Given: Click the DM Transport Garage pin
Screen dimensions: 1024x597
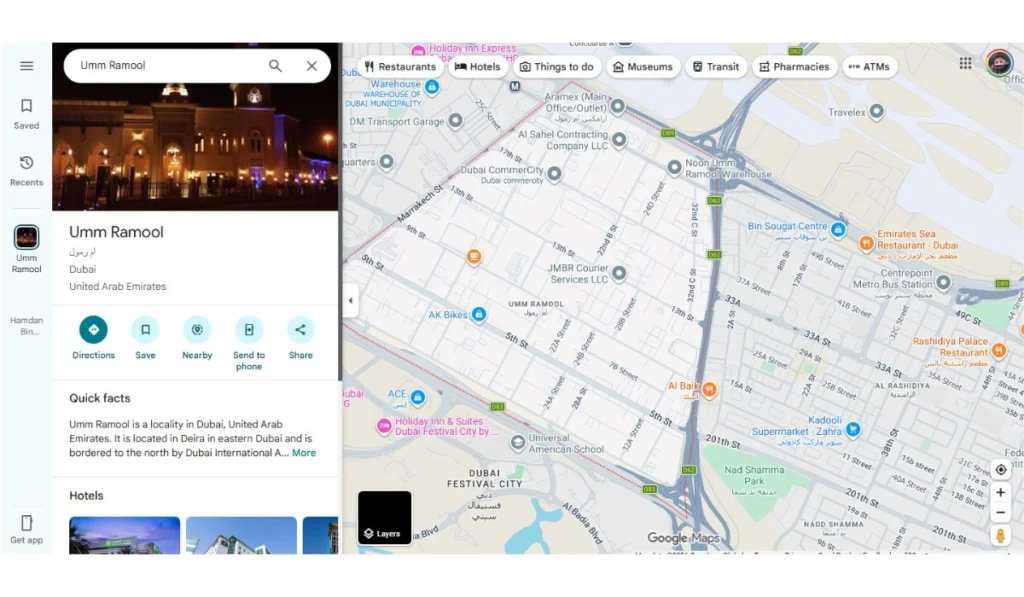Looking at the screenshot, I should (456, 120).
